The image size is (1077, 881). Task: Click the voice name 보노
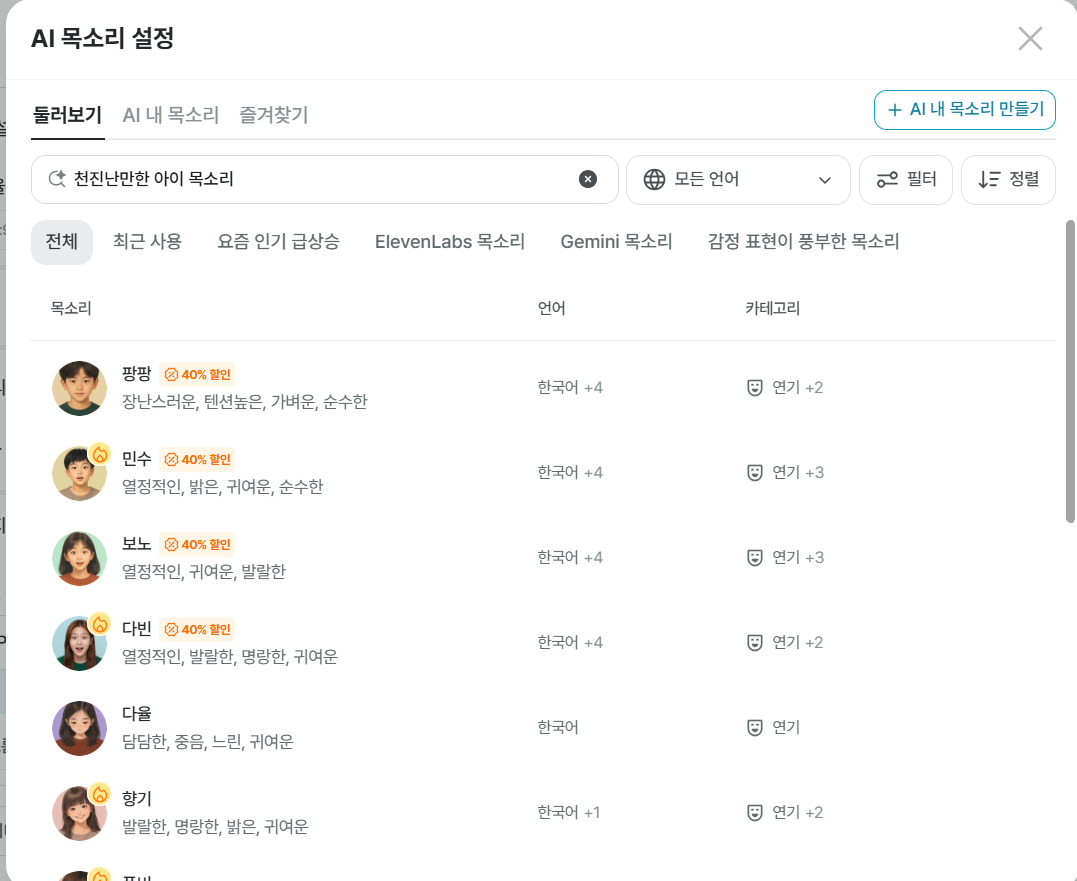pyautogui.click(x=137, y=544)
